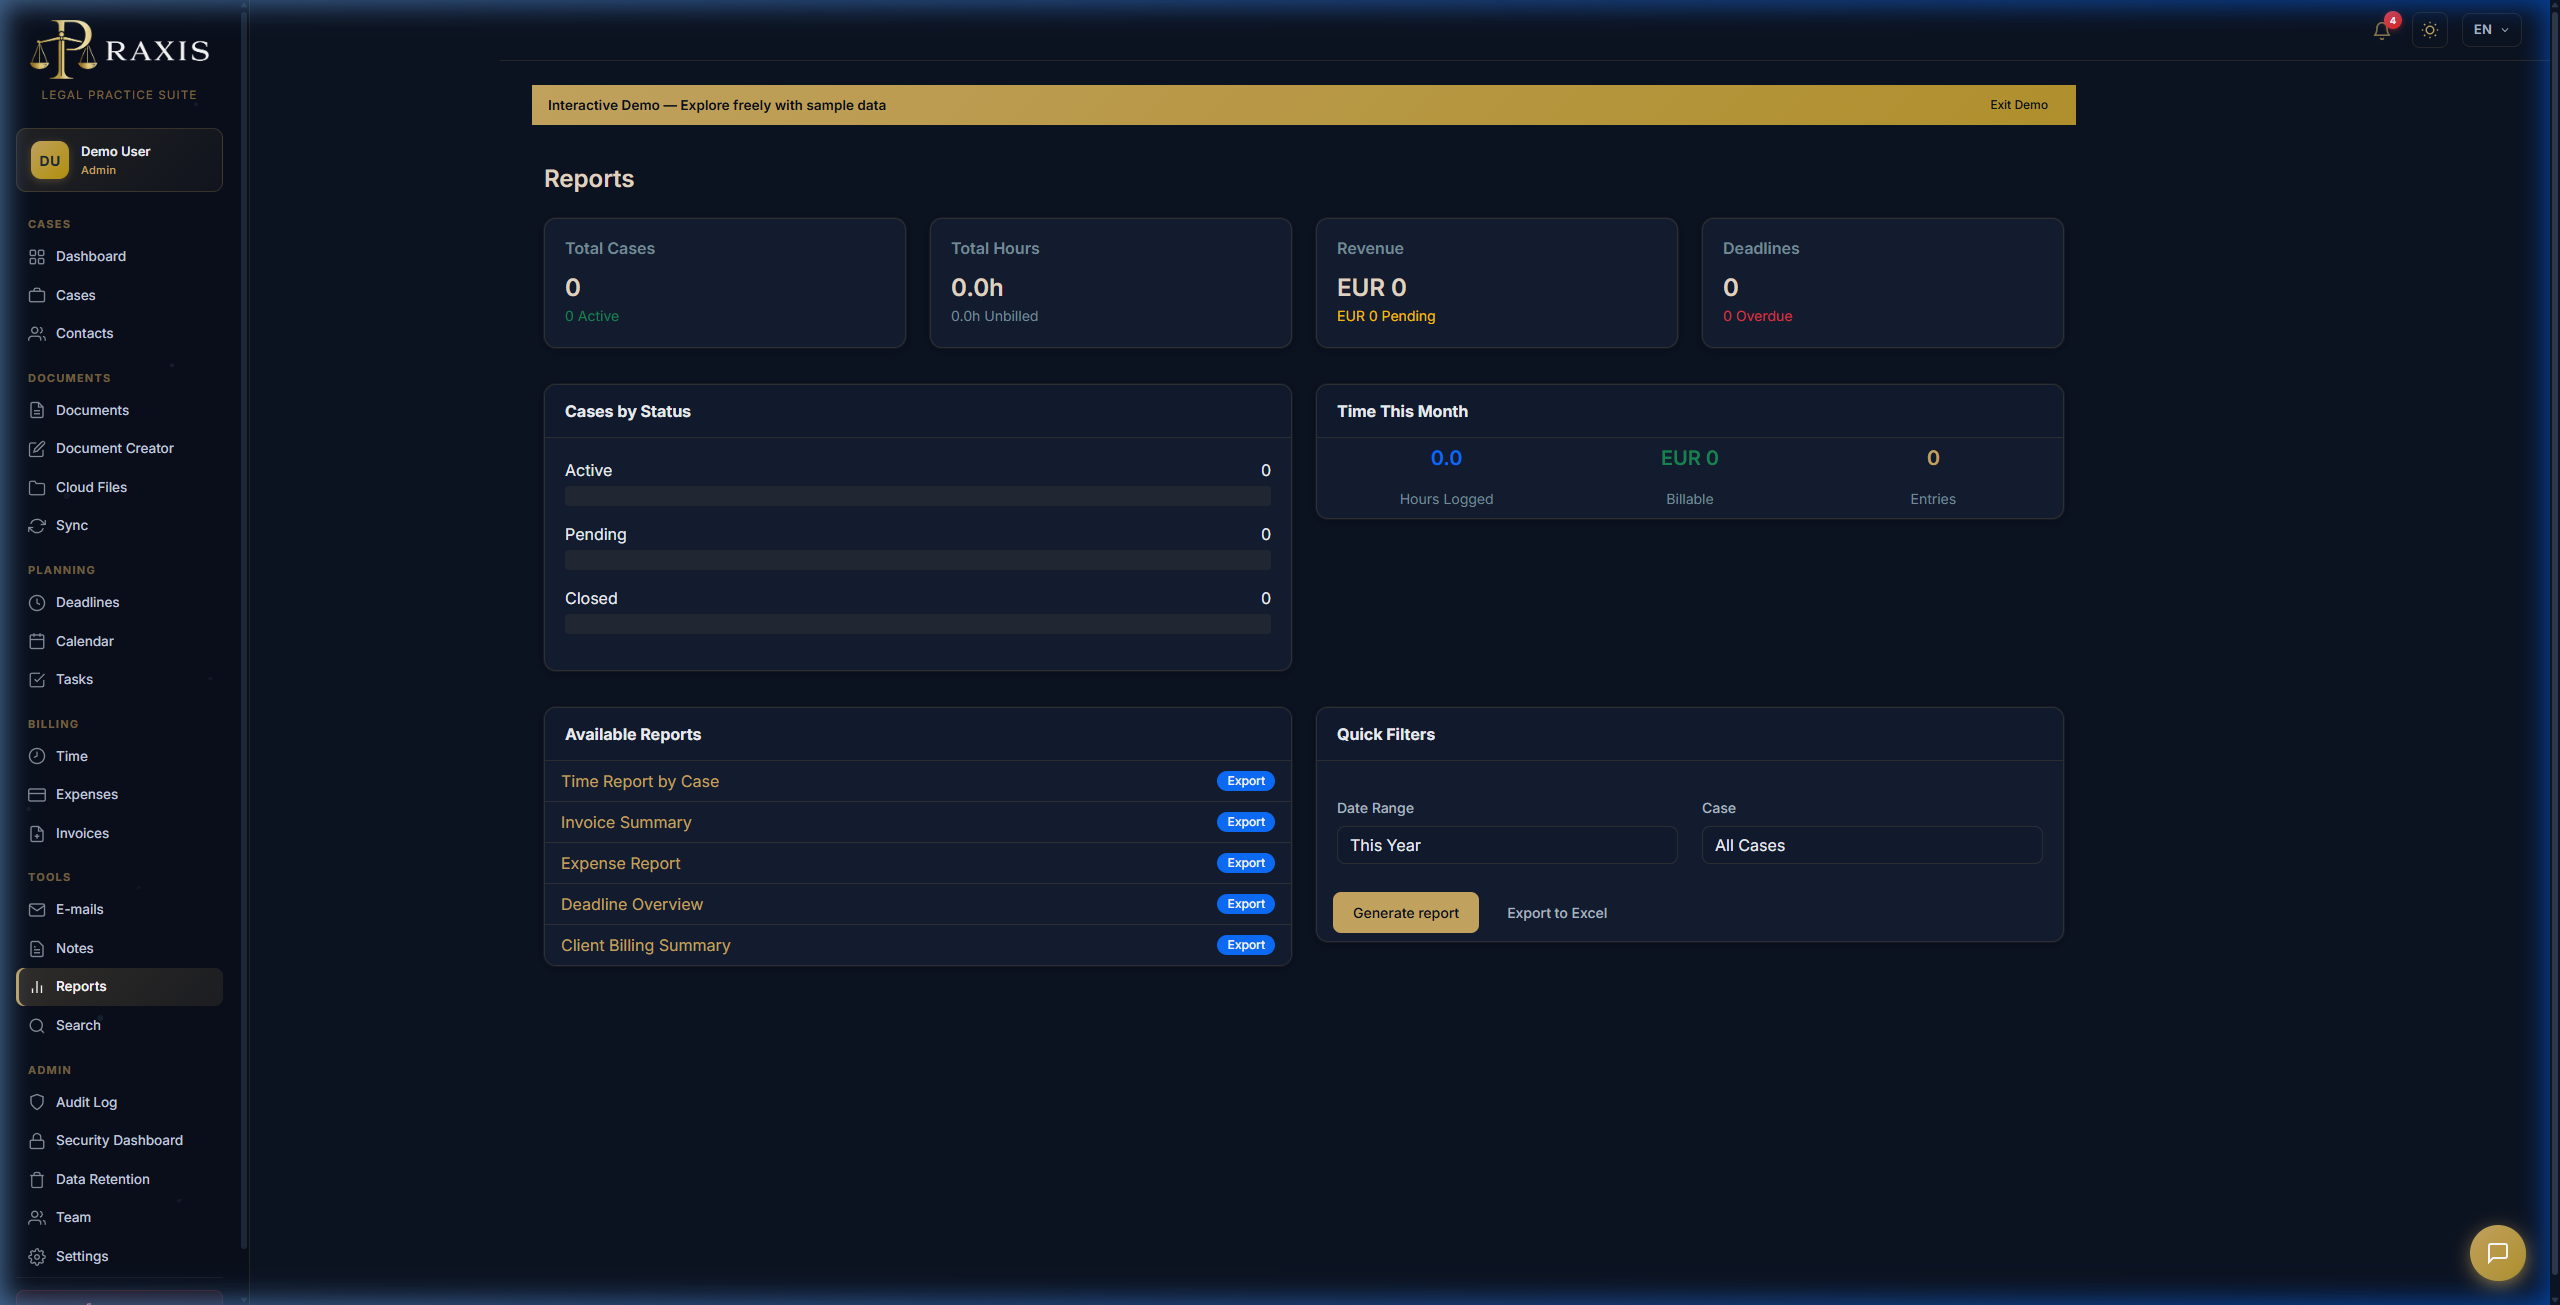Open the Date Range This Year dropdown

point(1506,845)
